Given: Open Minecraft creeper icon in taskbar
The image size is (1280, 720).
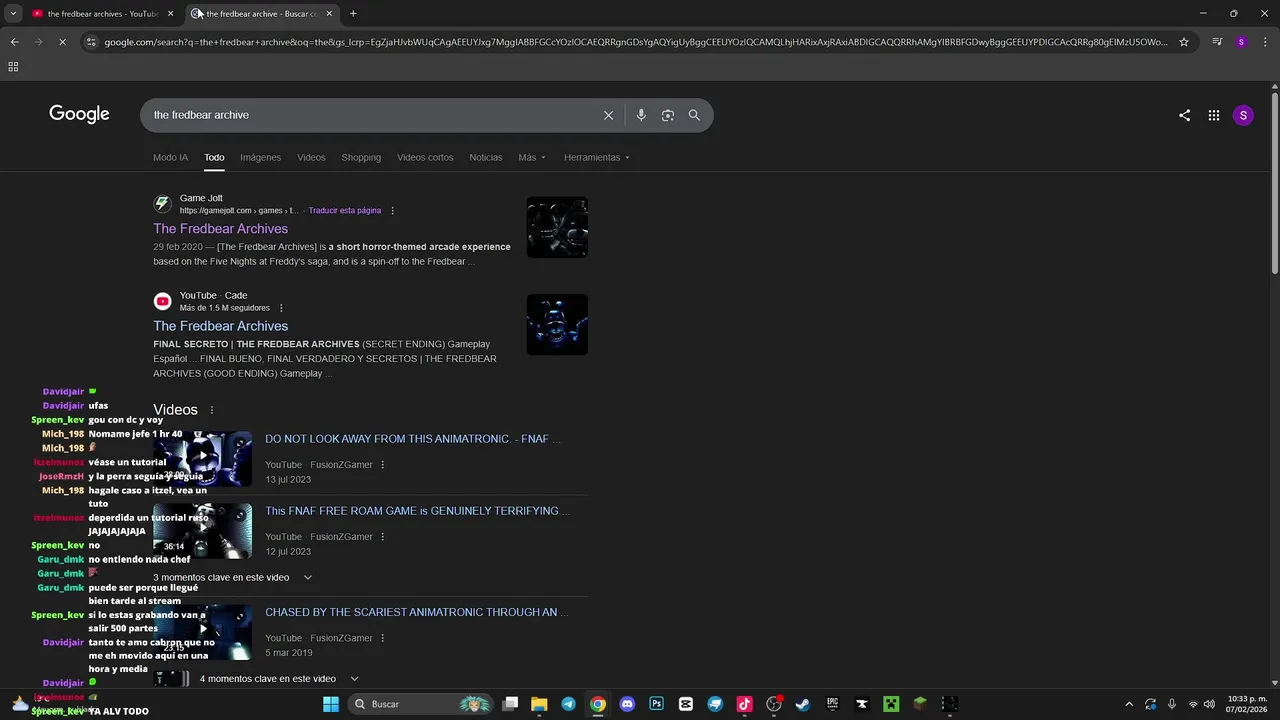Looking at the screenshot, I should [890, 704].
